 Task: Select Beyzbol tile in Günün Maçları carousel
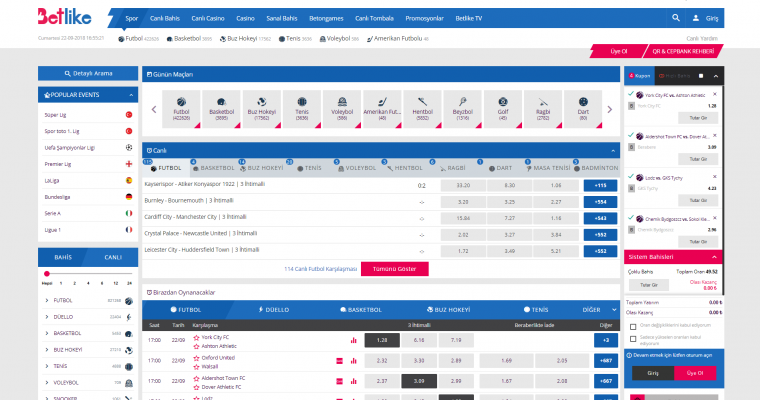pyautogui.click(x=463, y=109)
